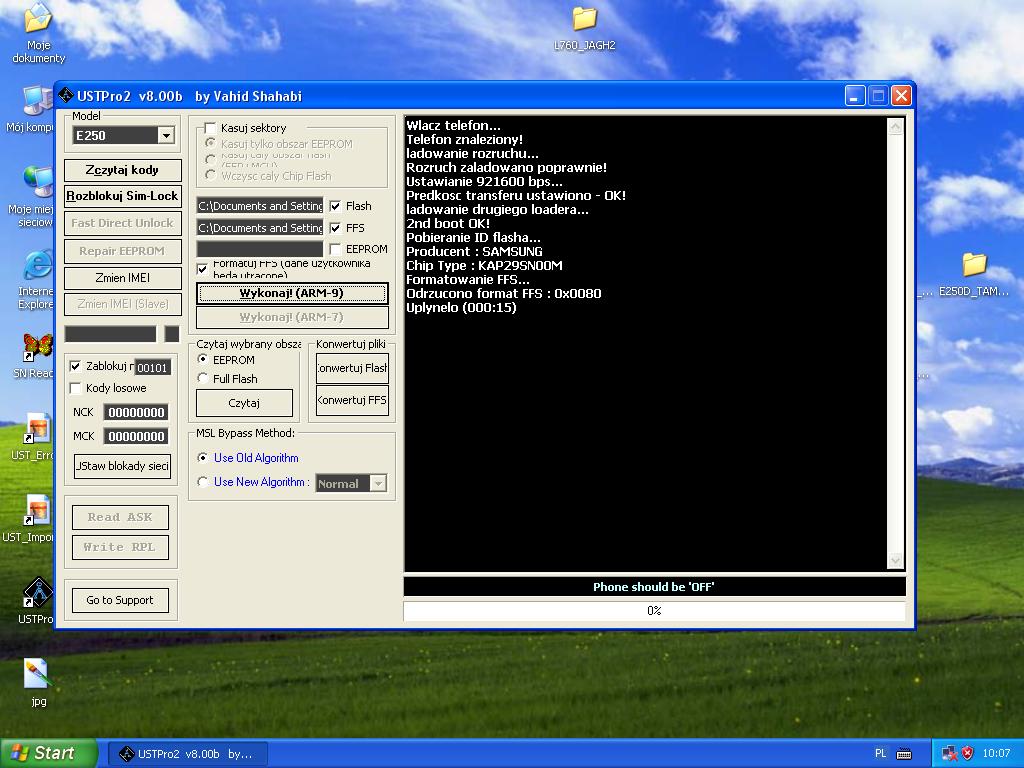Click the NCK code input field
Image resolution: width=1024 pixels, height=768 pixels.
pyautogui.click(x=136, y=412)
